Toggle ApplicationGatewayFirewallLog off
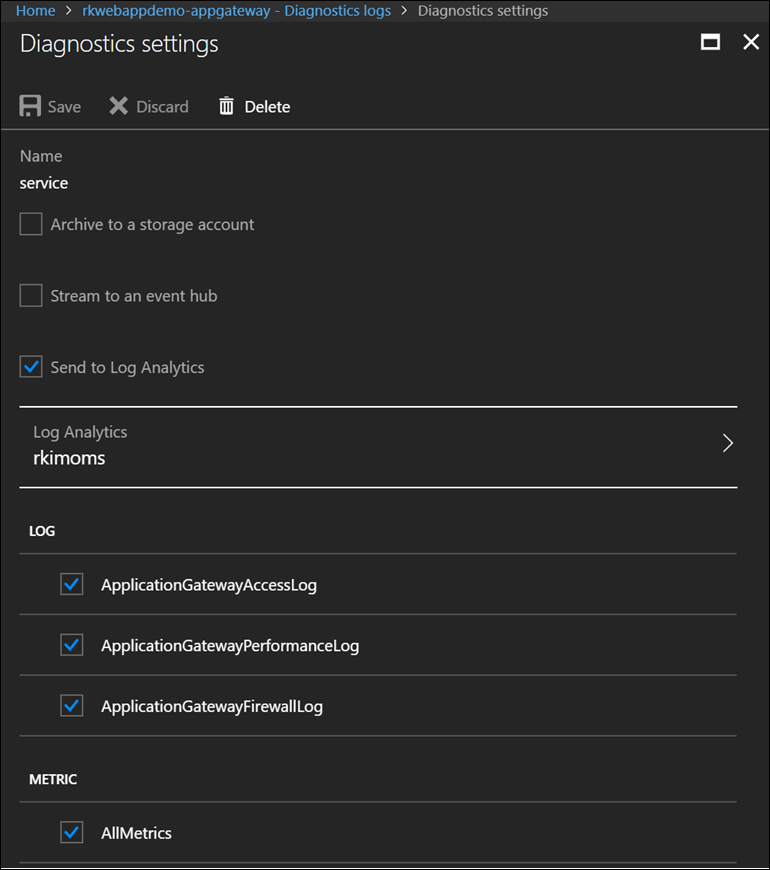 point(71,706)
